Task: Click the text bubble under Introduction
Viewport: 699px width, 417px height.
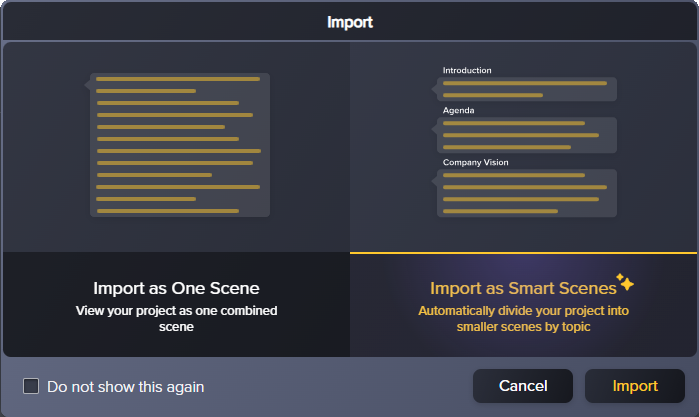Action: pyautogui.click(x=526, y=89)
